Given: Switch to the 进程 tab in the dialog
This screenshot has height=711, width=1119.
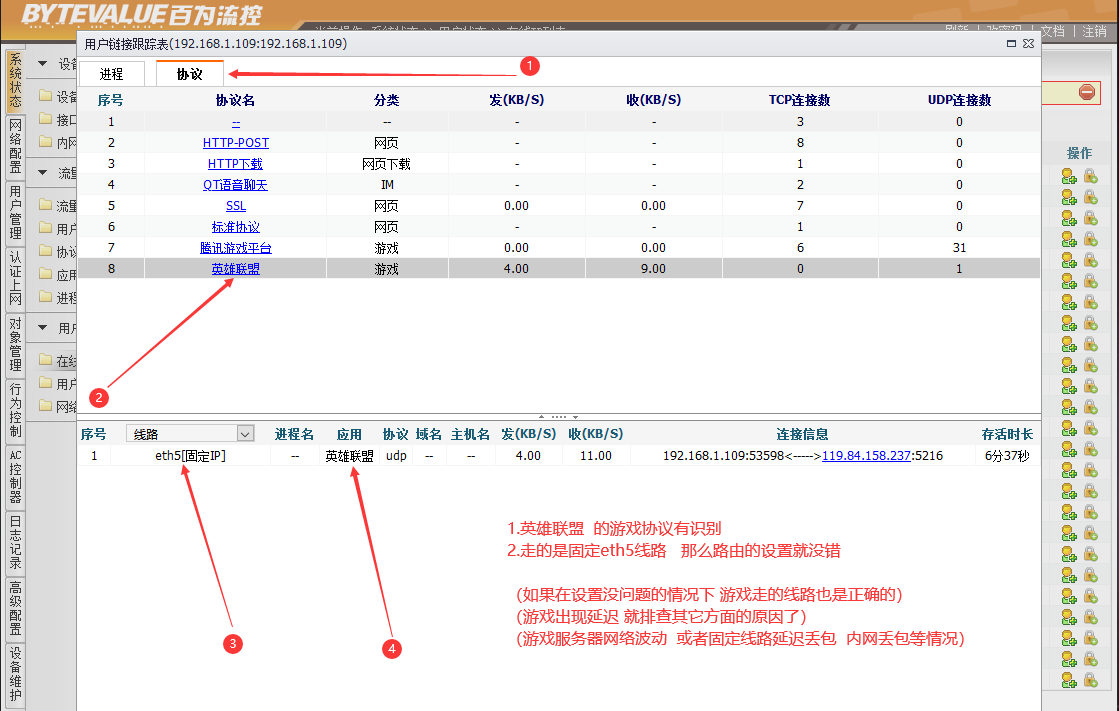Looking at the screenshot, I should click(111, 74).
